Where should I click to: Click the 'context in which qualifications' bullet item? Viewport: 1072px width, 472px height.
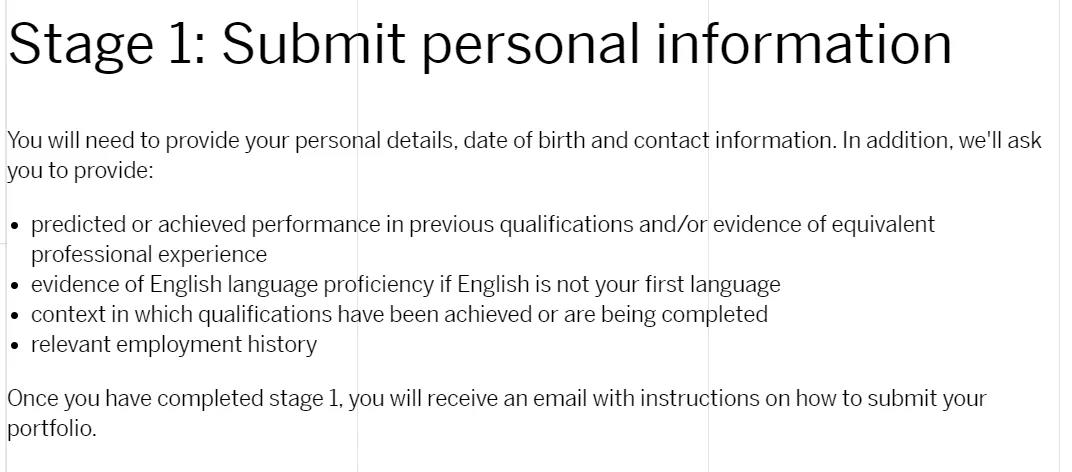[x=399, y=314]
